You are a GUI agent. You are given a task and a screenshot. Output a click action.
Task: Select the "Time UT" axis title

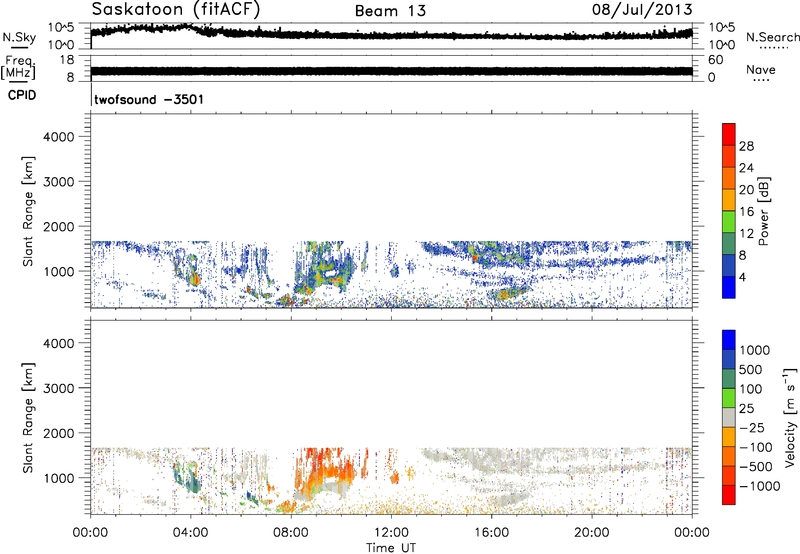(x=391, y=548)
